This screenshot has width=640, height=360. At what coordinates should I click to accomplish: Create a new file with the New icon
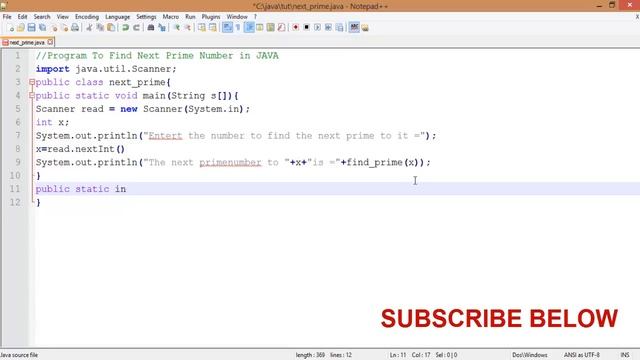10,28
